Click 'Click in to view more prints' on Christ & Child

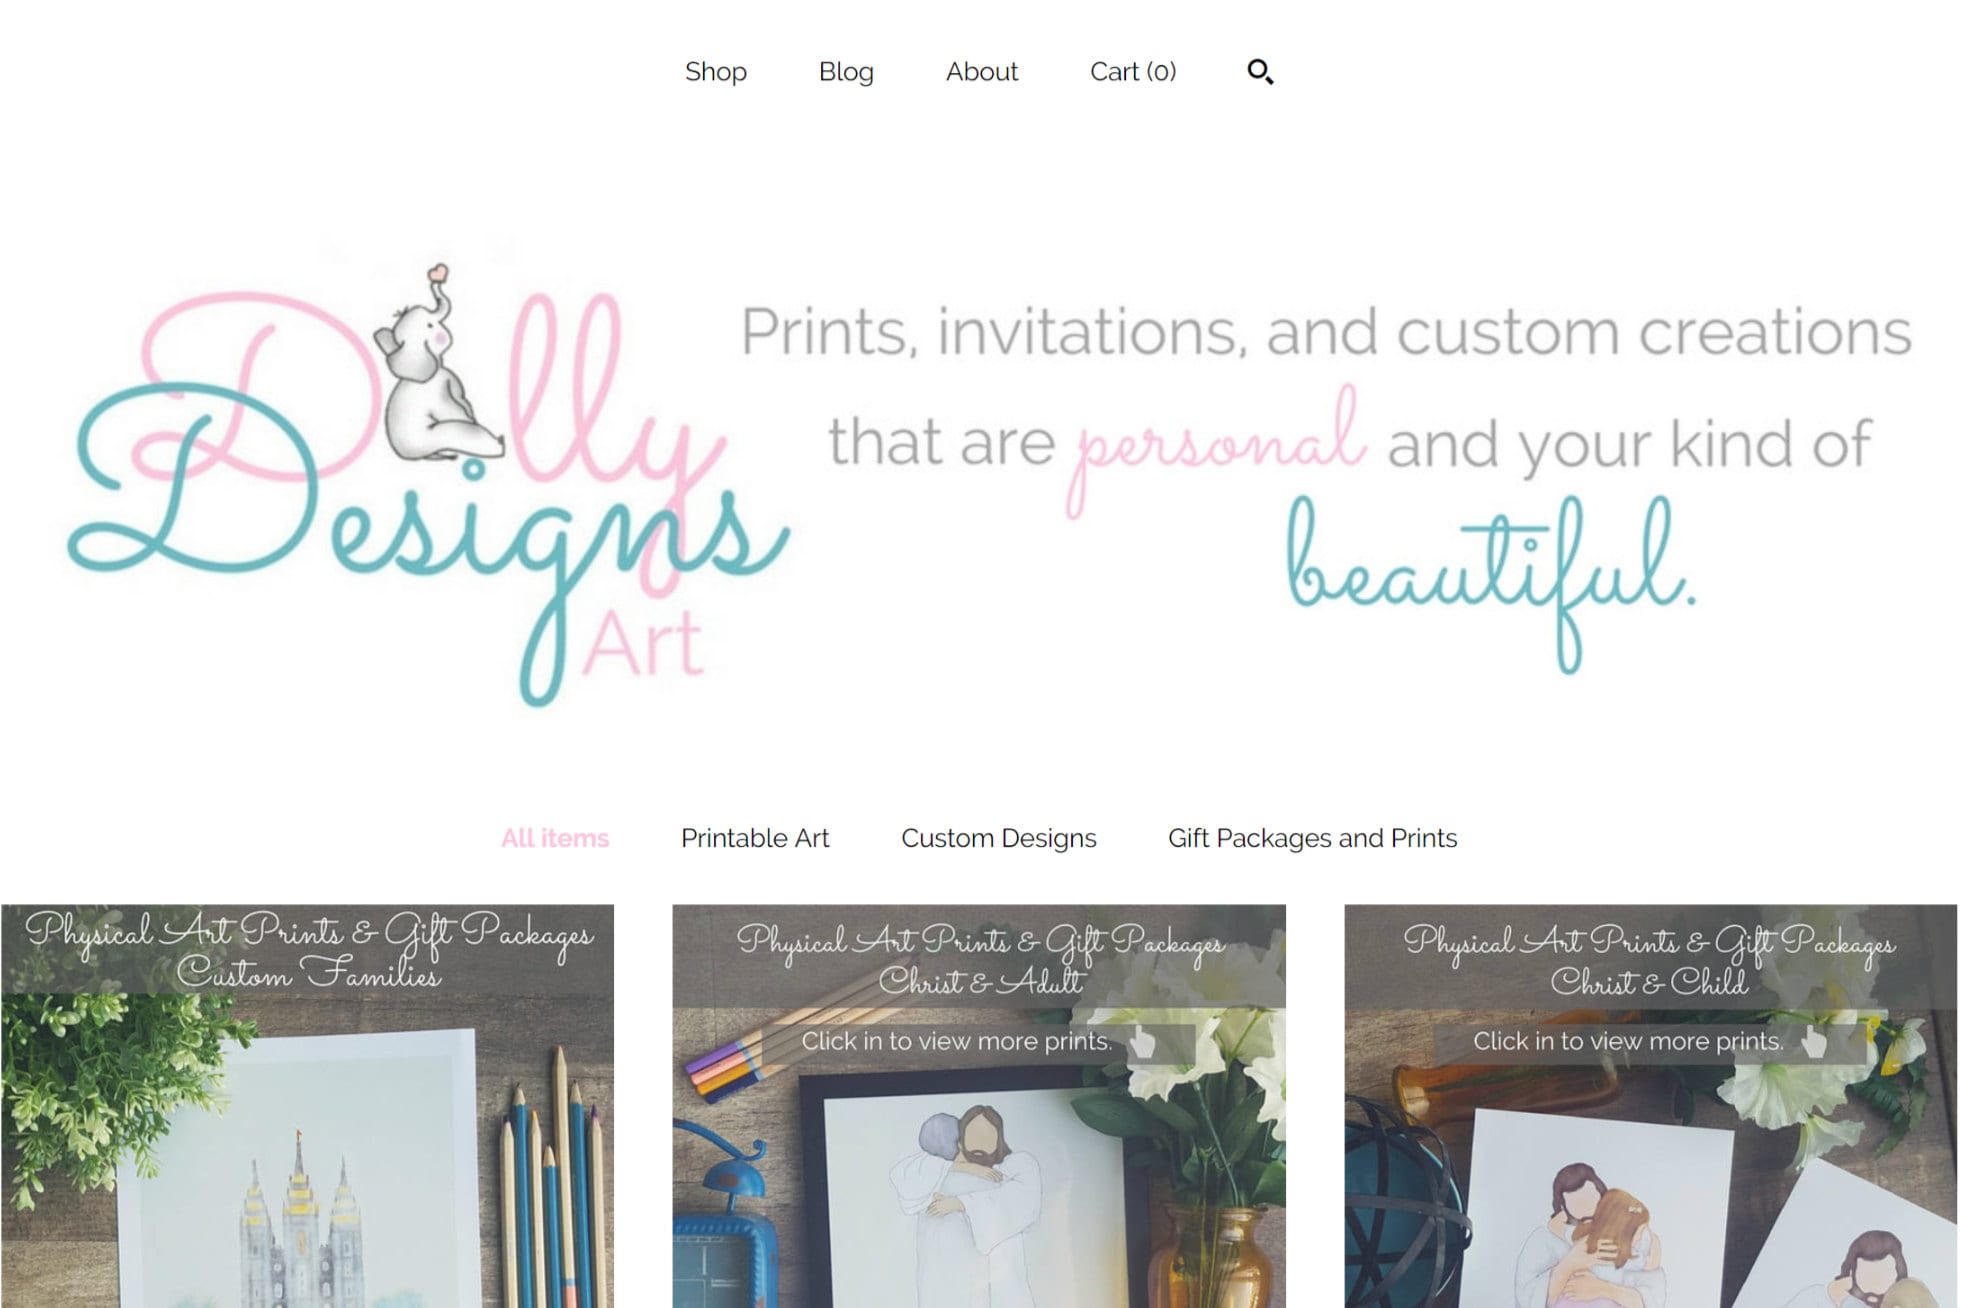1628,1042
